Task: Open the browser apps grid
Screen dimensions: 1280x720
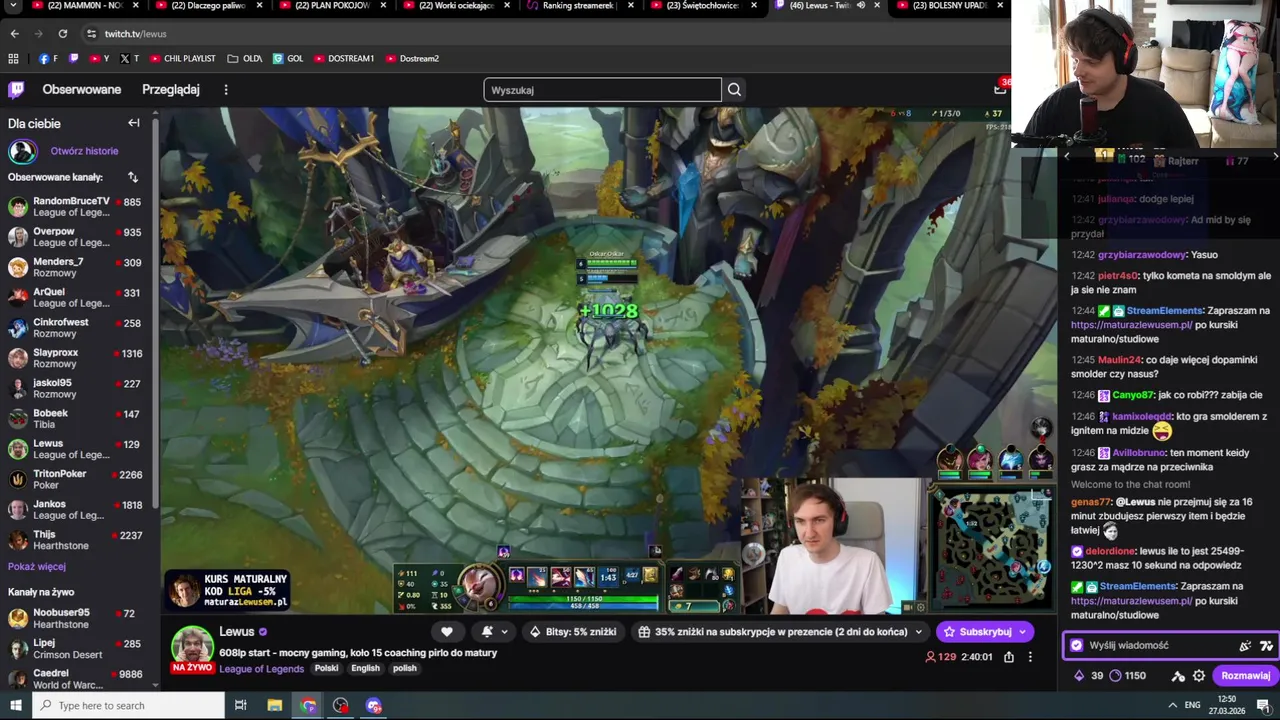Action: [13, 59]
